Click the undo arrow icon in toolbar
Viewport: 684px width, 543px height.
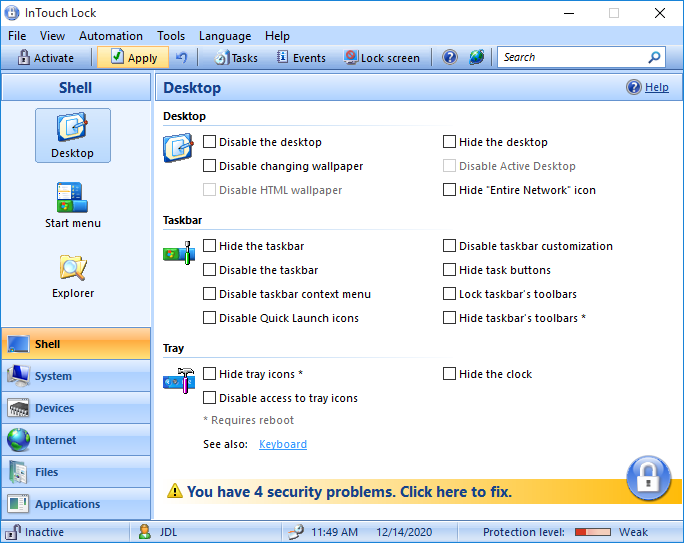[181, 57]
